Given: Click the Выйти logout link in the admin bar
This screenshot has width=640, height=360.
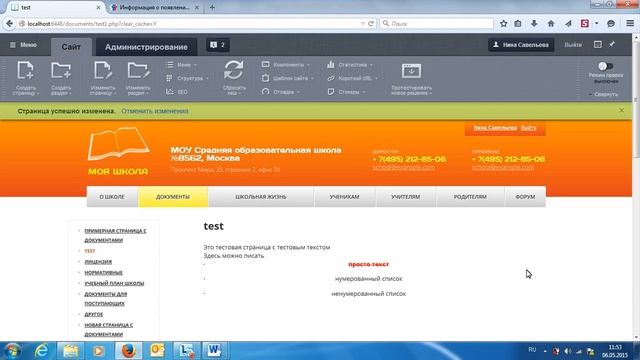Looking at the screenshot, I should coord(573,45).
